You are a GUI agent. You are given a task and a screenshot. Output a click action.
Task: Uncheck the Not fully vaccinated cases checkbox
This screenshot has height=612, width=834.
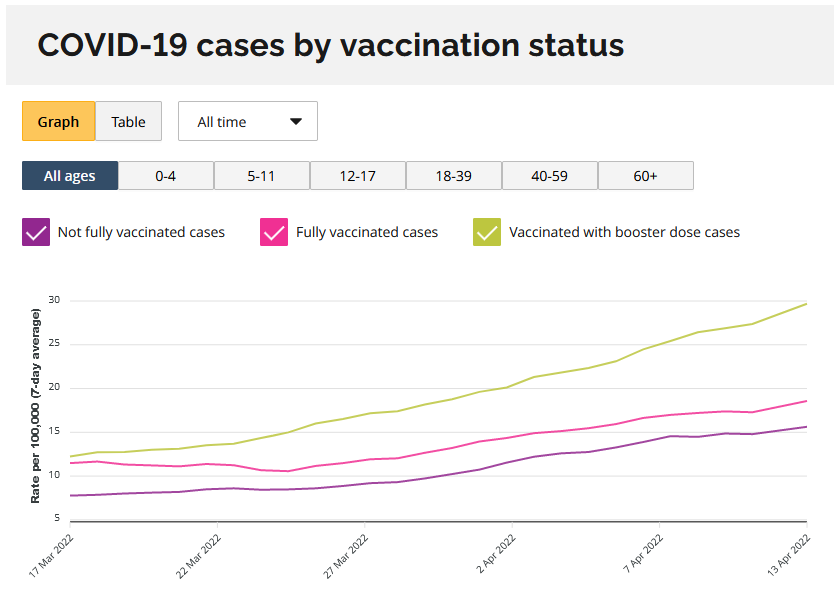(x=36, y=232)
